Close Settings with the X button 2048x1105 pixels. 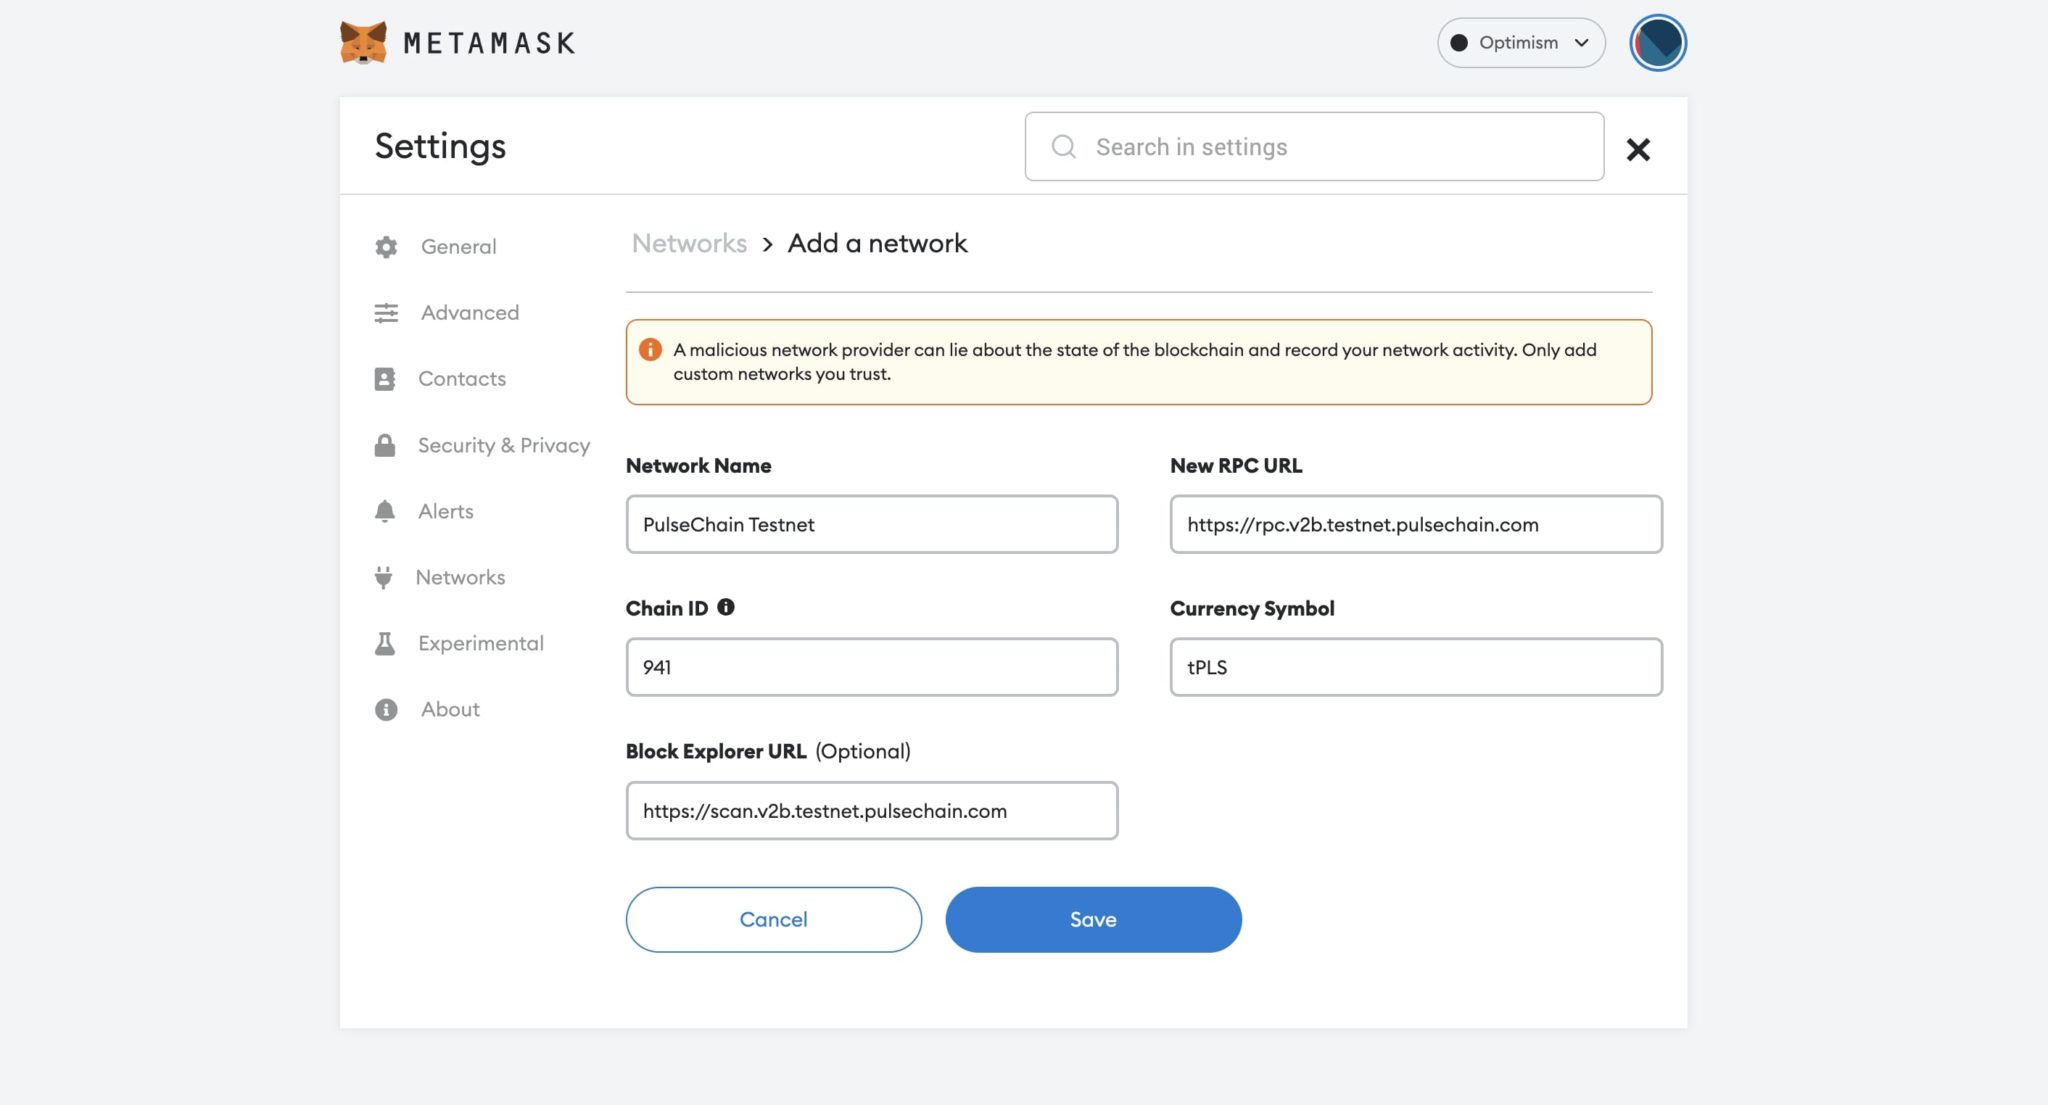point(1638,149)
